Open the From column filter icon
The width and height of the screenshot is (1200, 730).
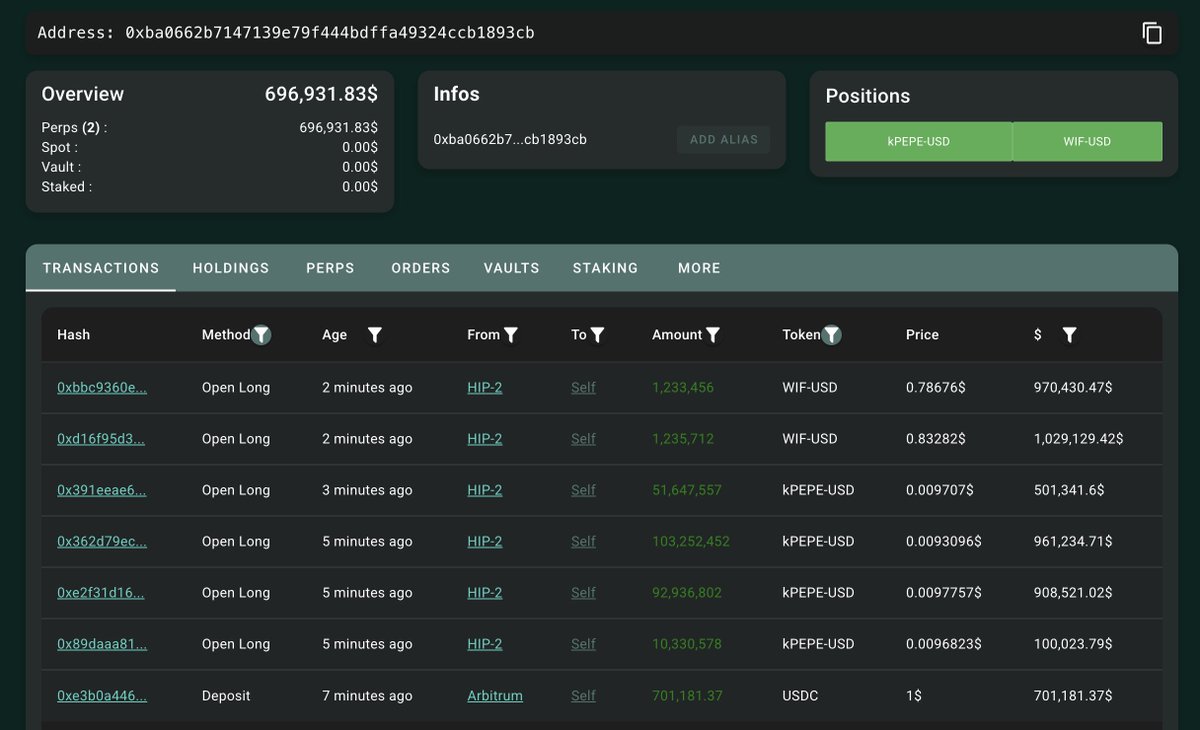click(x=511, y=335)
